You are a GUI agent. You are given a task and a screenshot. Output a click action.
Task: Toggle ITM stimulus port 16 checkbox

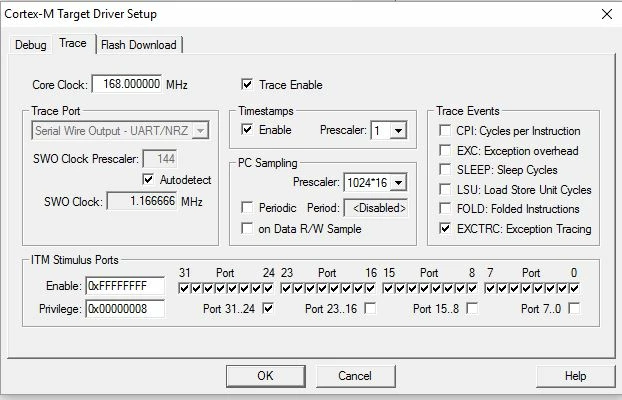pos(371,288)
